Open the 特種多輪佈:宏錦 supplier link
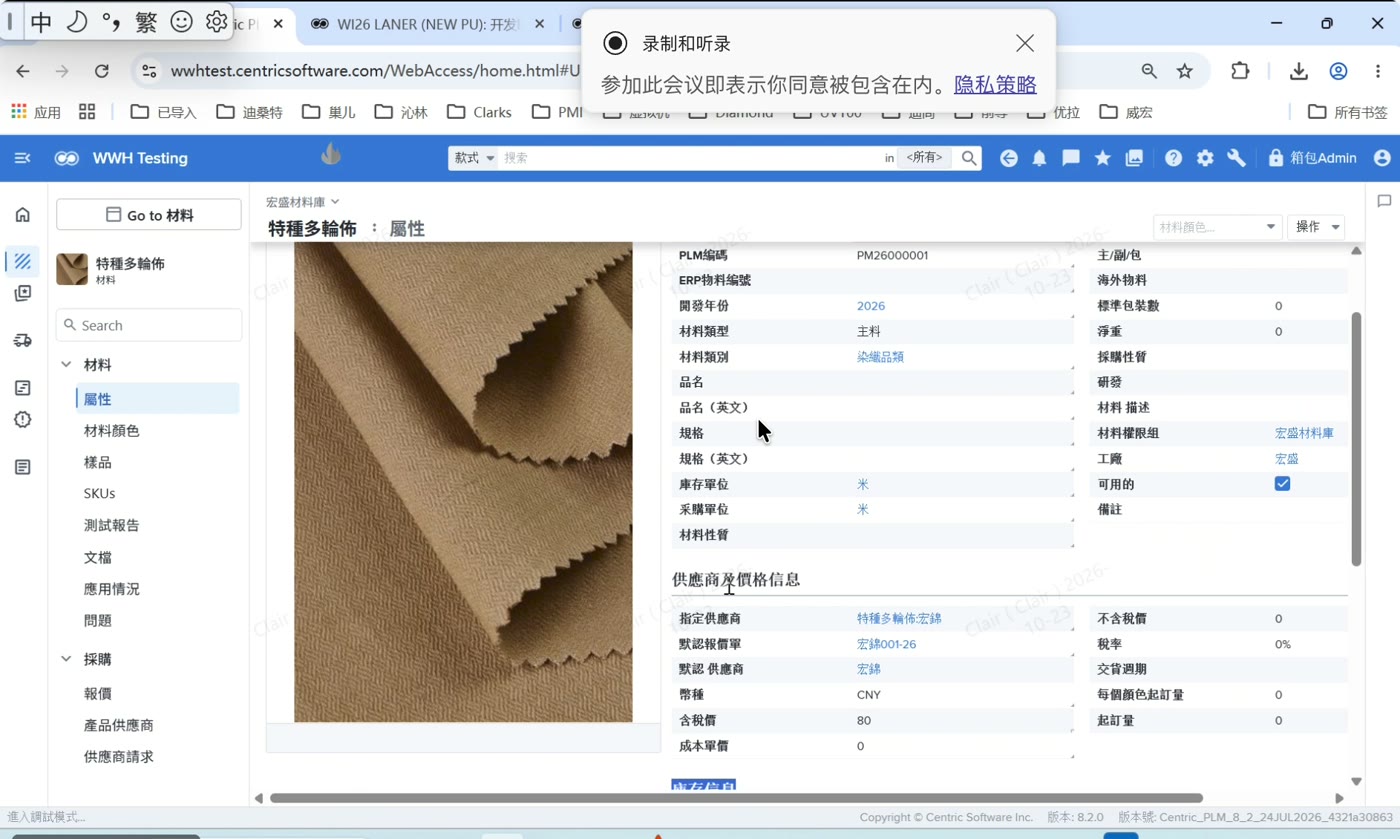The width and height of the screenshot is (1400, 839). click(899, 619)
